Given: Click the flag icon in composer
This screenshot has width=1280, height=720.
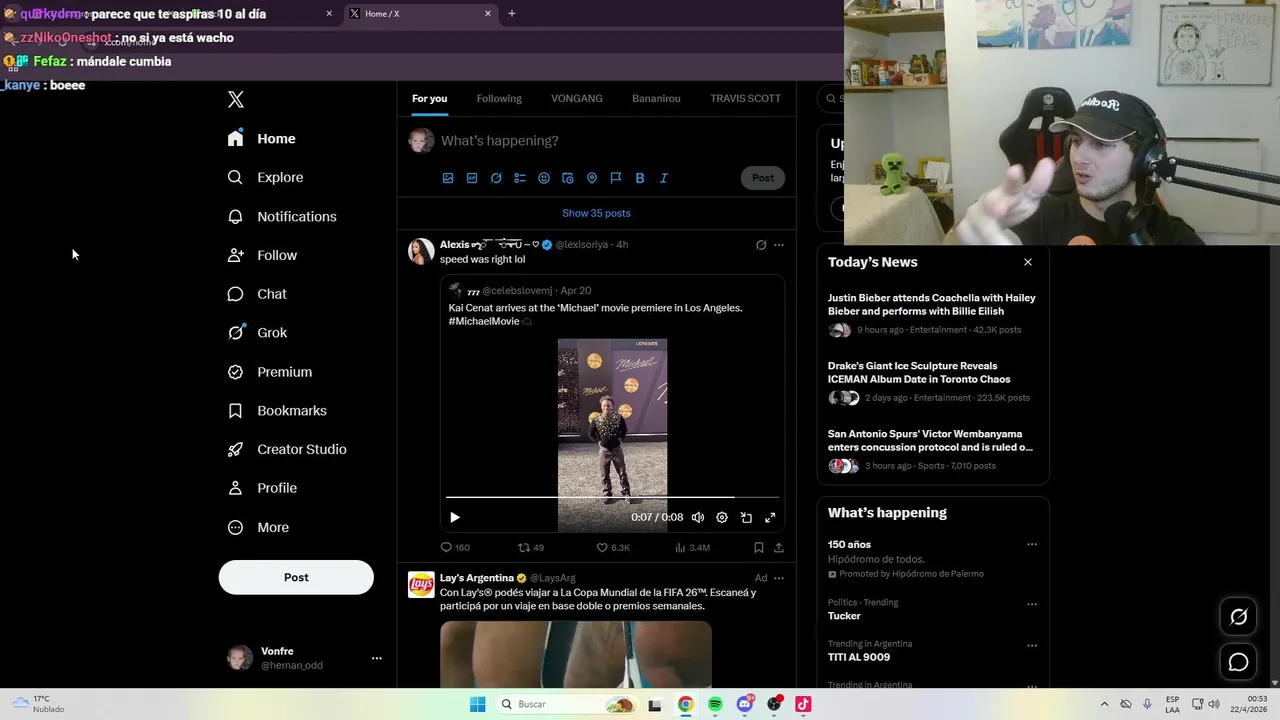Looking at the screenshot, I should pyautogui.click(x=616, y=178).
